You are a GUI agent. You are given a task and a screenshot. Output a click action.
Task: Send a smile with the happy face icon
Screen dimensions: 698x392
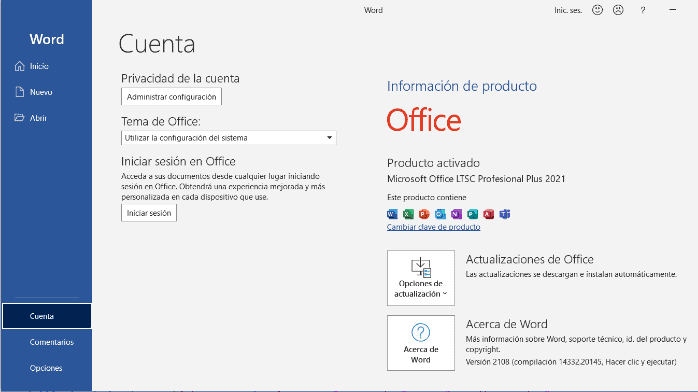(x=597, y=10)
